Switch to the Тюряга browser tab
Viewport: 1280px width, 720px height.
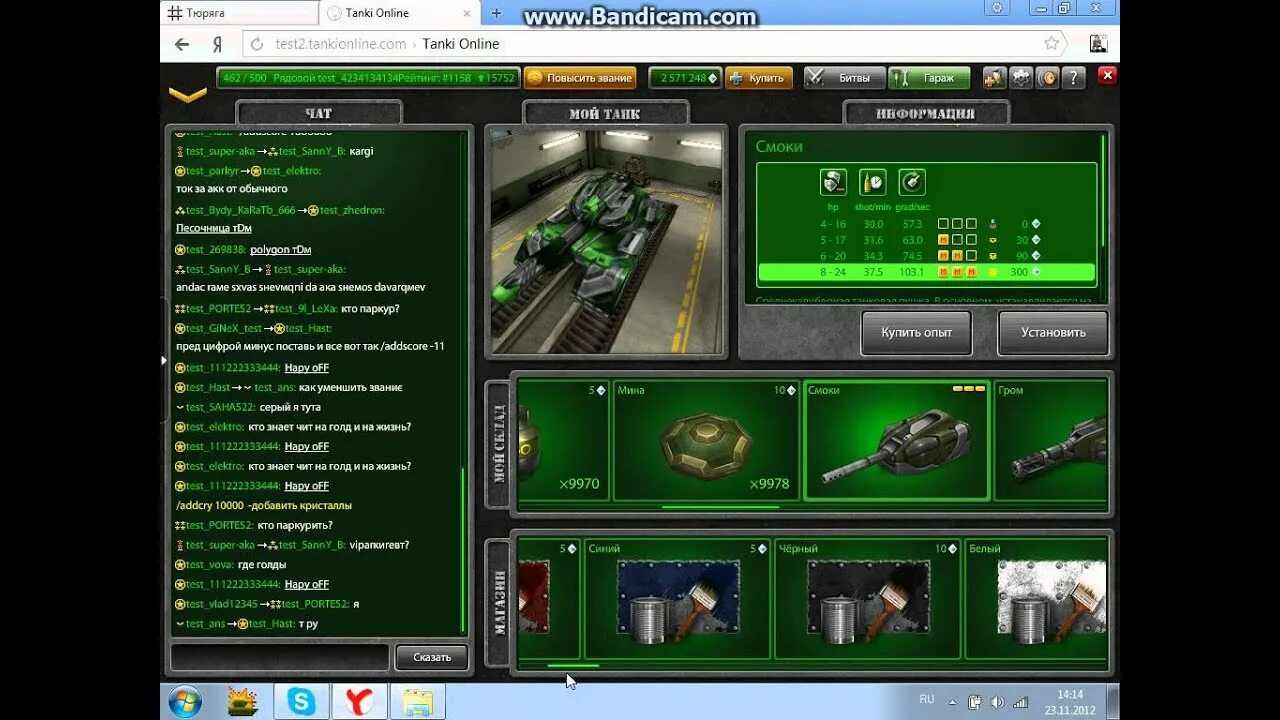coord(238,13)
